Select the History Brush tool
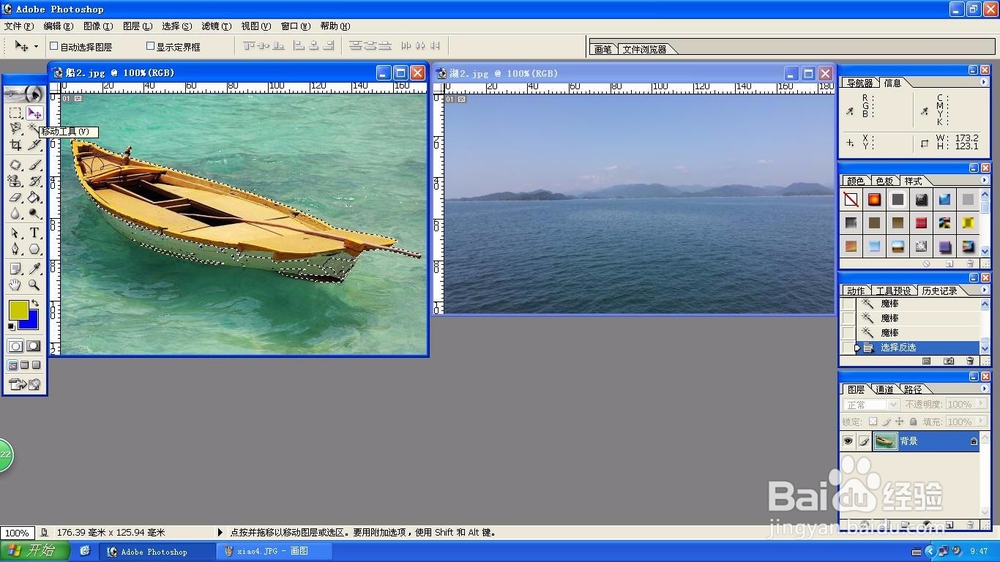This screenshot has height=562, width=1000. pos(34,182)
